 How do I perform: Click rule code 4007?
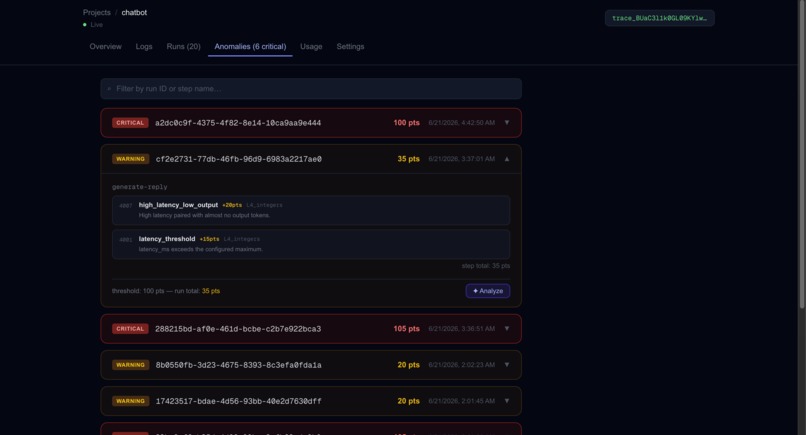[x=125, y=206]
